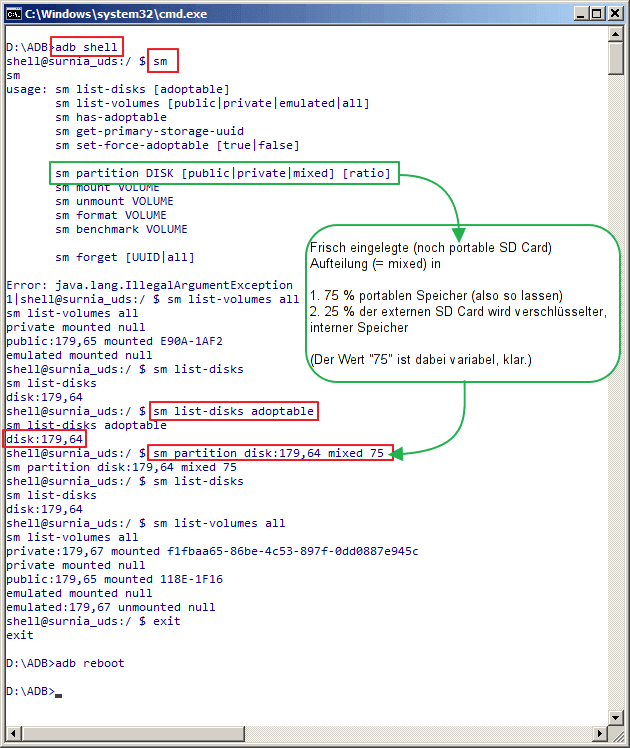Click 'public:179,65 mounted 118E-1F16' line
Image resolution: width=630 pixels, height=748 pixels.
114,579
